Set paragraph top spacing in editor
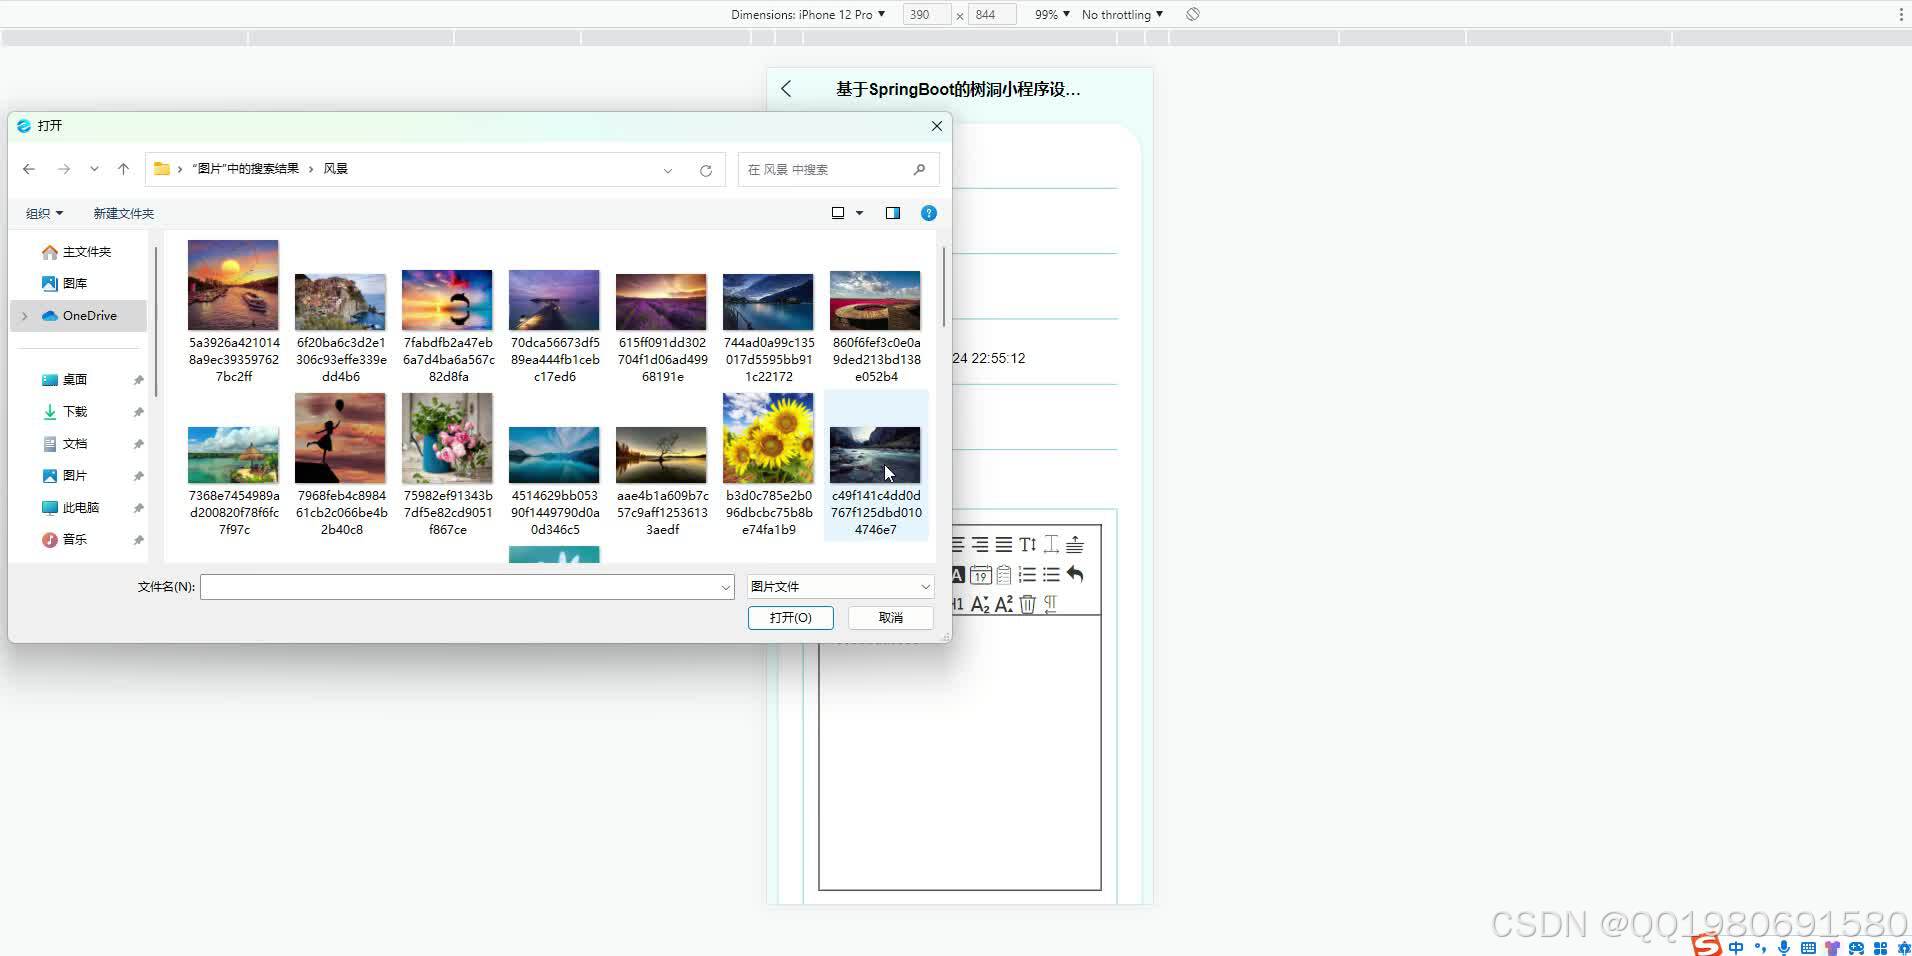This screenshot has width=1912, height=956. 1074,545
